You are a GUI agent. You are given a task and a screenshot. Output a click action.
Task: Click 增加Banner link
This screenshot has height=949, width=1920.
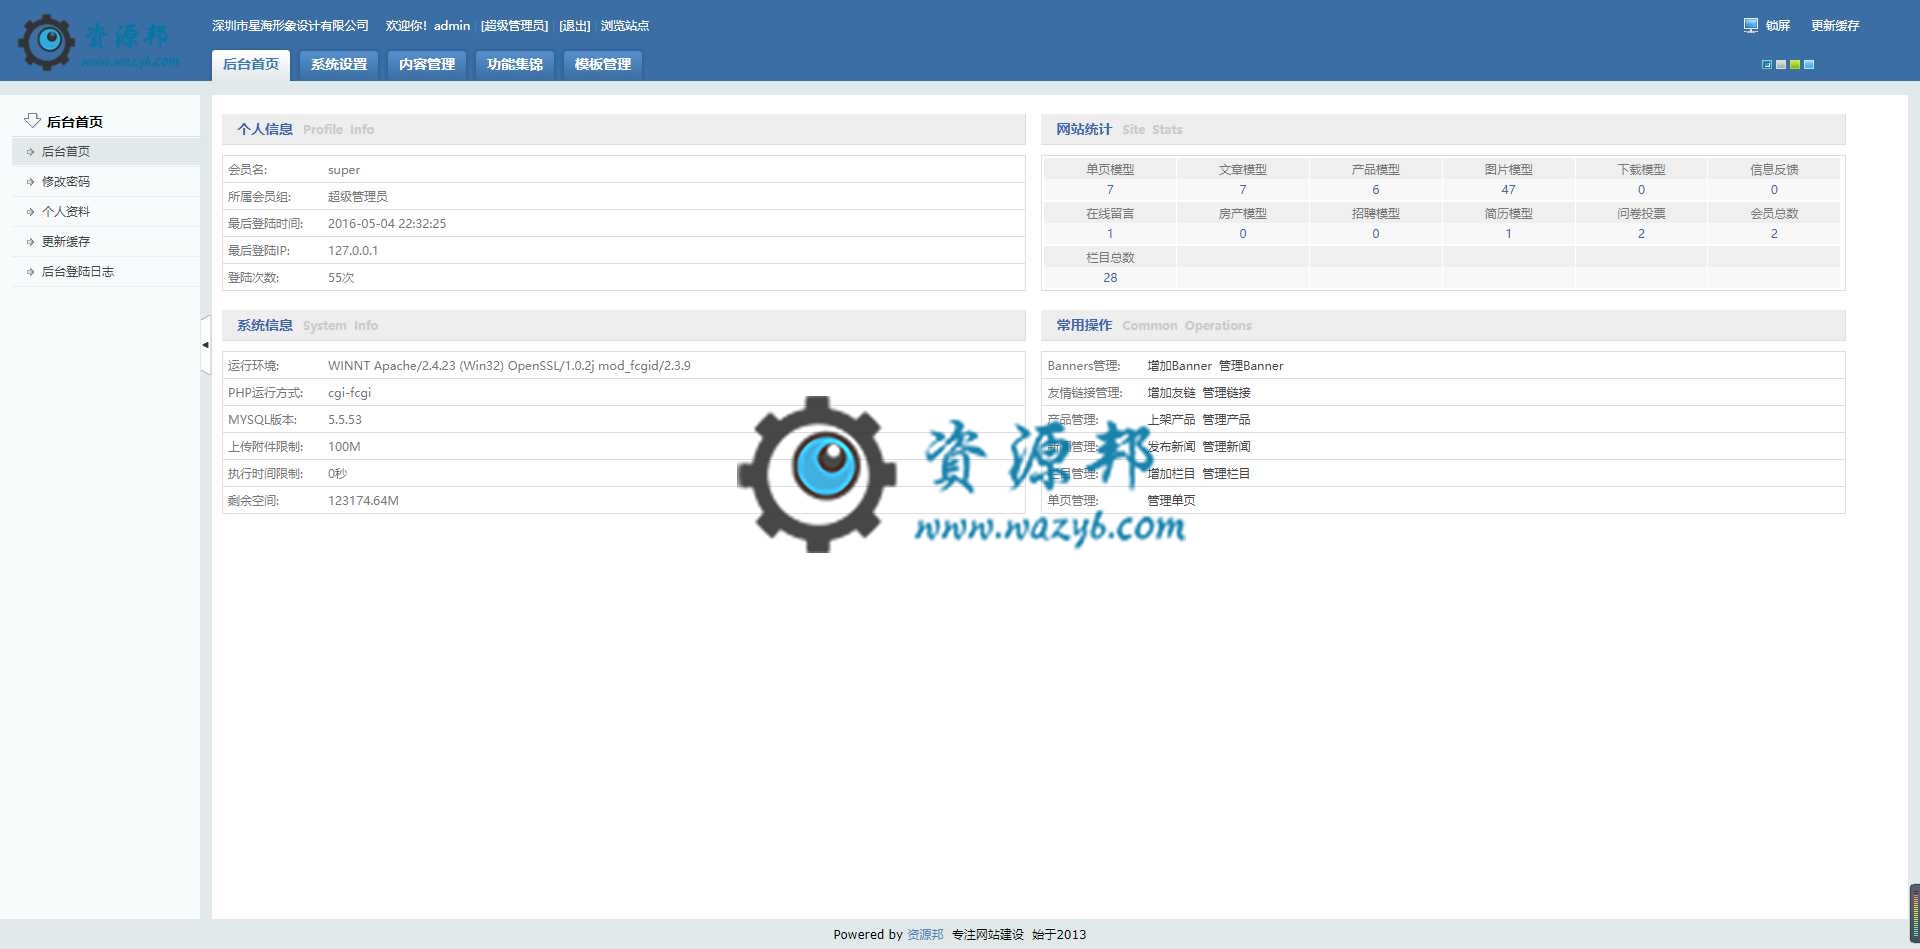[x=1179, y=366]
